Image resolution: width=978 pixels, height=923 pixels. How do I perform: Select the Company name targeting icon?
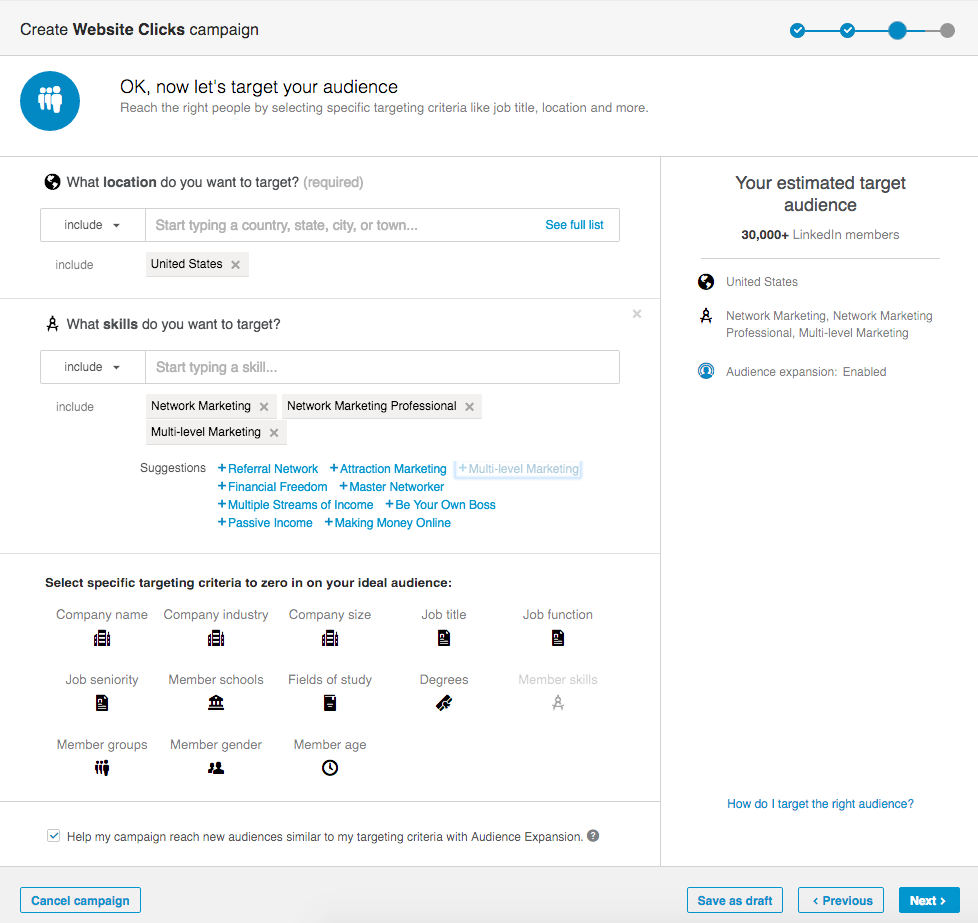102,638
